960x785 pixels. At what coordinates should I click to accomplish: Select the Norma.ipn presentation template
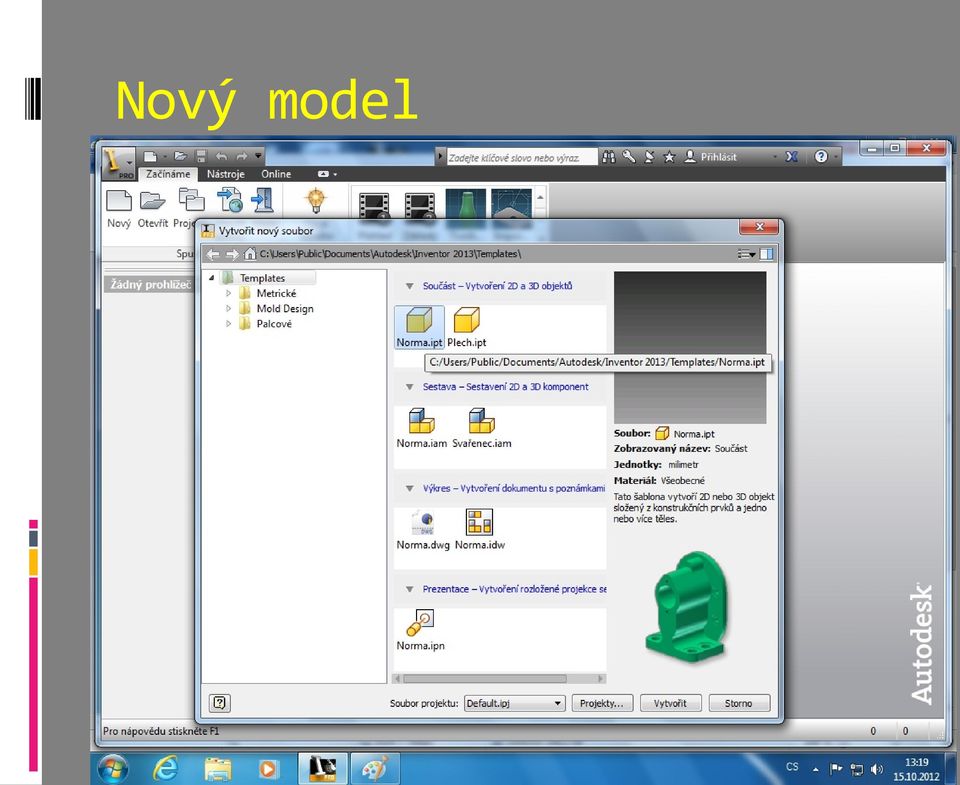click(421, 630)
